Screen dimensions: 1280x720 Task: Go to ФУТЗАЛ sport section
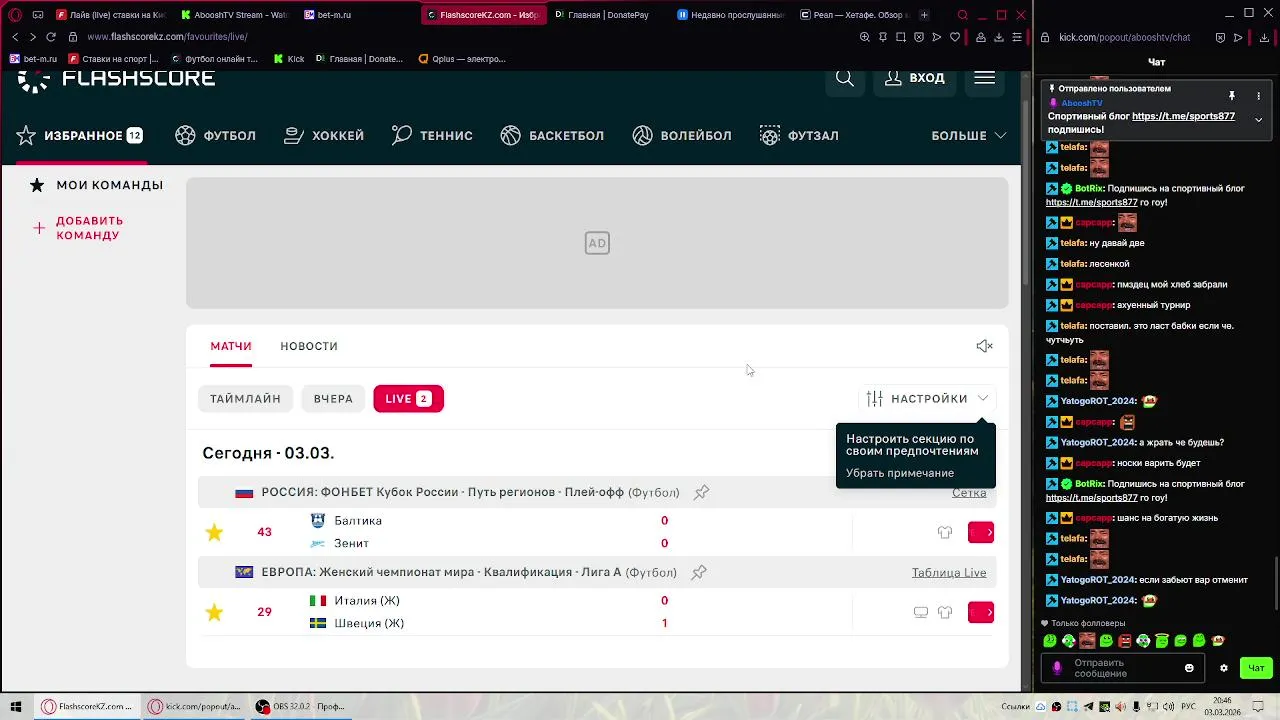pyautogui.click(x=799, y=135)
